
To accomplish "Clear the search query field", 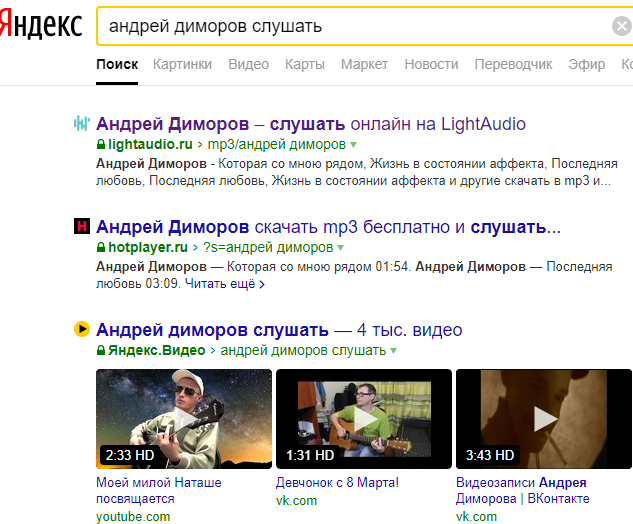I will point(622,27).
